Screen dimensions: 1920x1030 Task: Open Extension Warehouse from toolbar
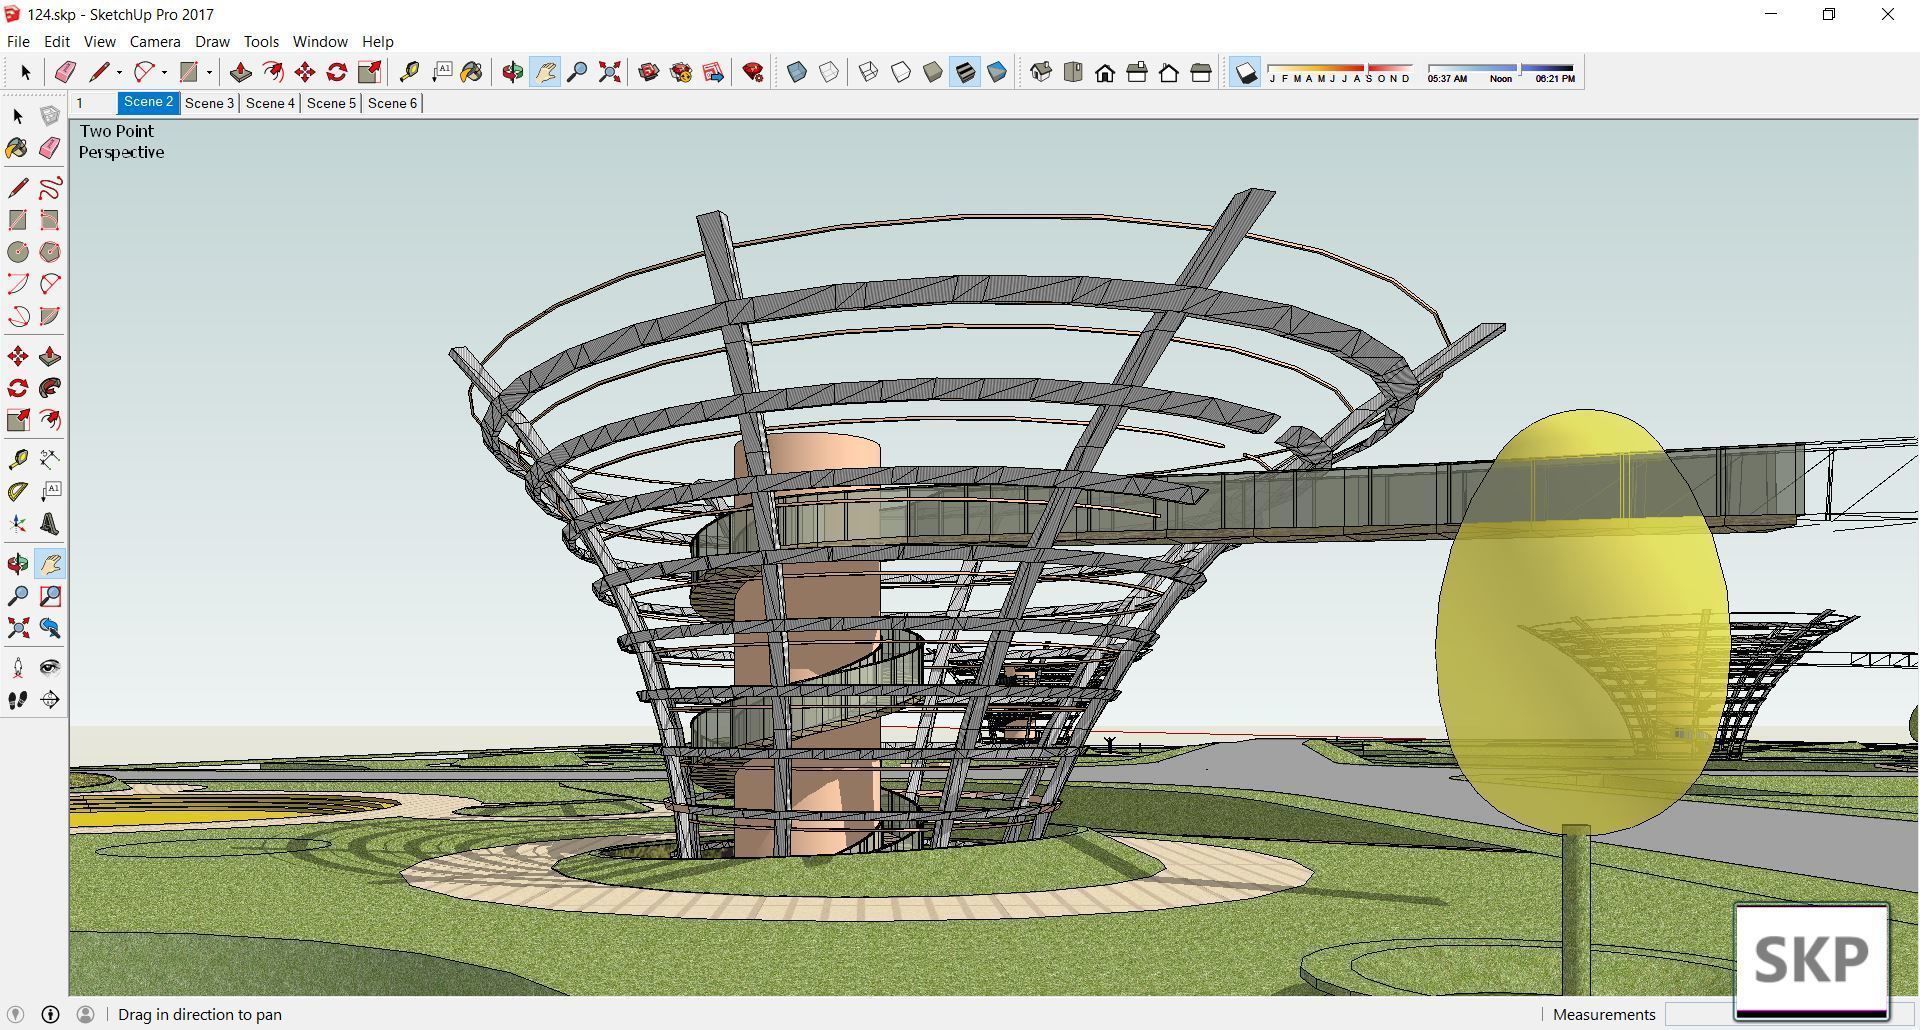coord(681,72)
